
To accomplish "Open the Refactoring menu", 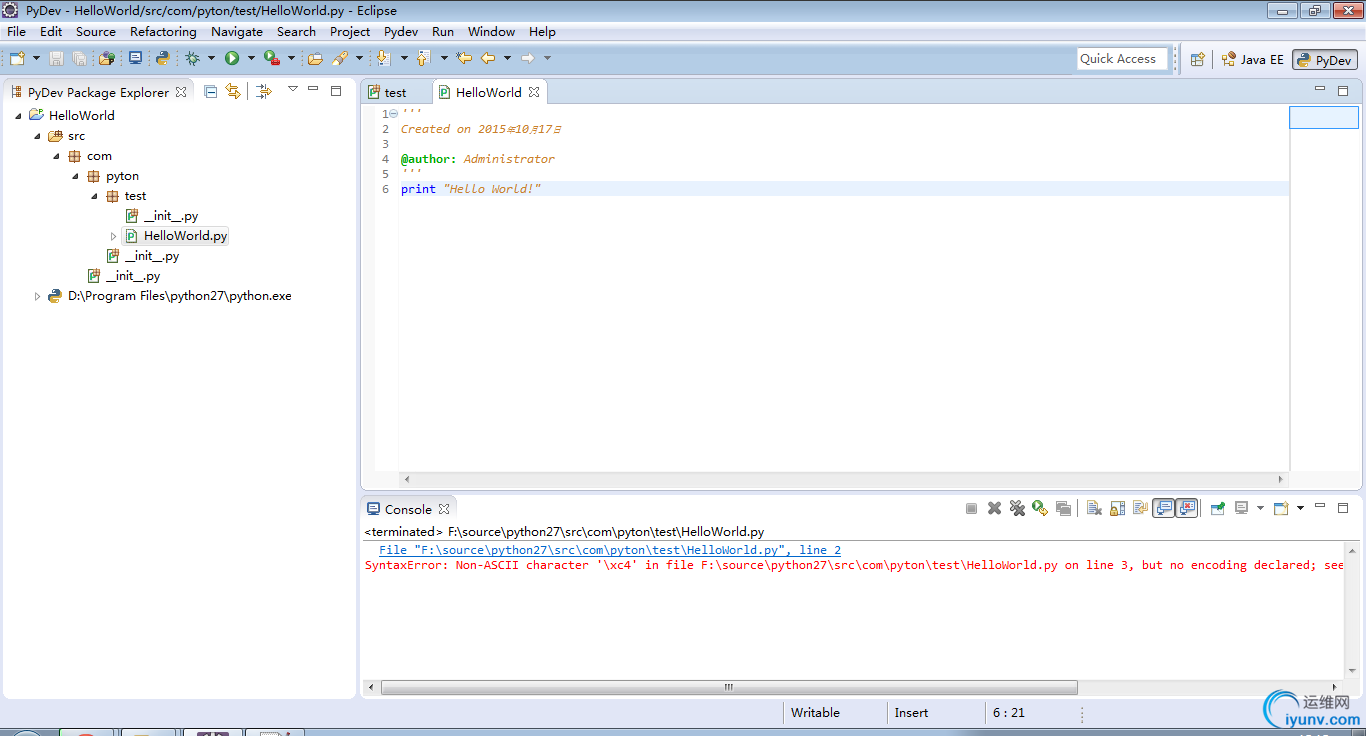I will pyautogui.click(x=163, y=32).
